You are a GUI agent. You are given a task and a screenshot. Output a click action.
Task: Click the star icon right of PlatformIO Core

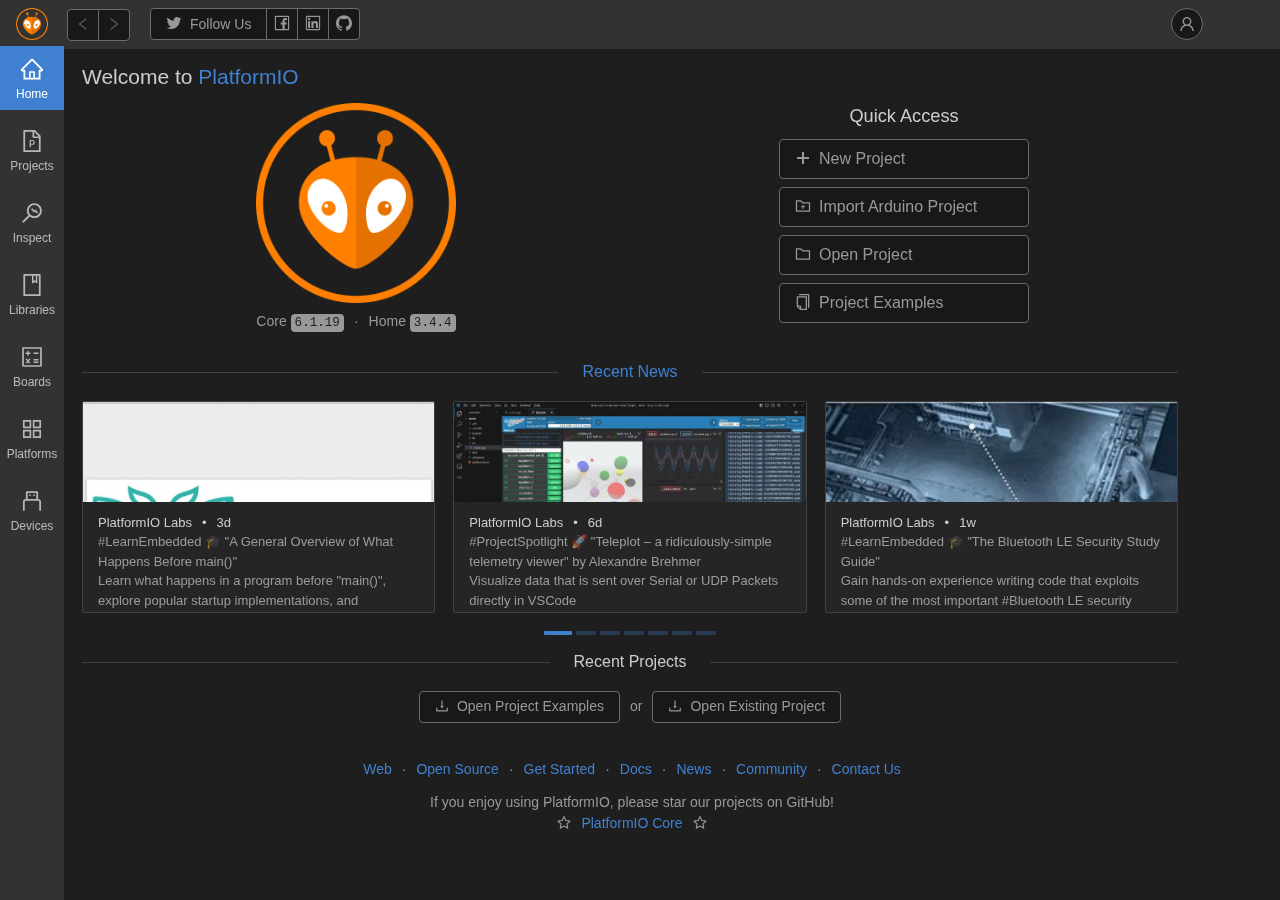click(x=700, y=823)
